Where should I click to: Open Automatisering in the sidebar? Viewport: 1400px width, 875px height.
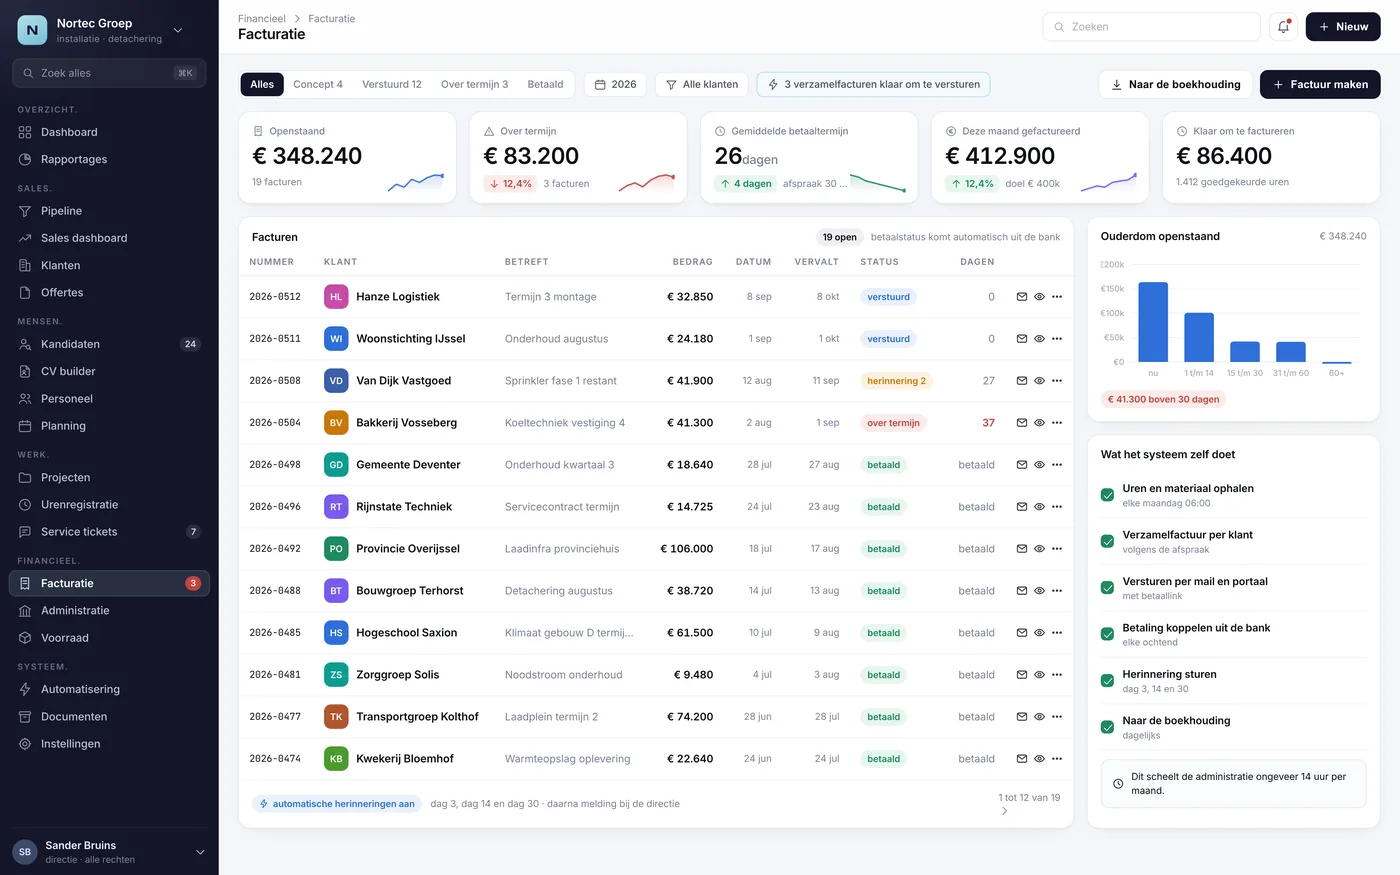(x=109, y=689)
